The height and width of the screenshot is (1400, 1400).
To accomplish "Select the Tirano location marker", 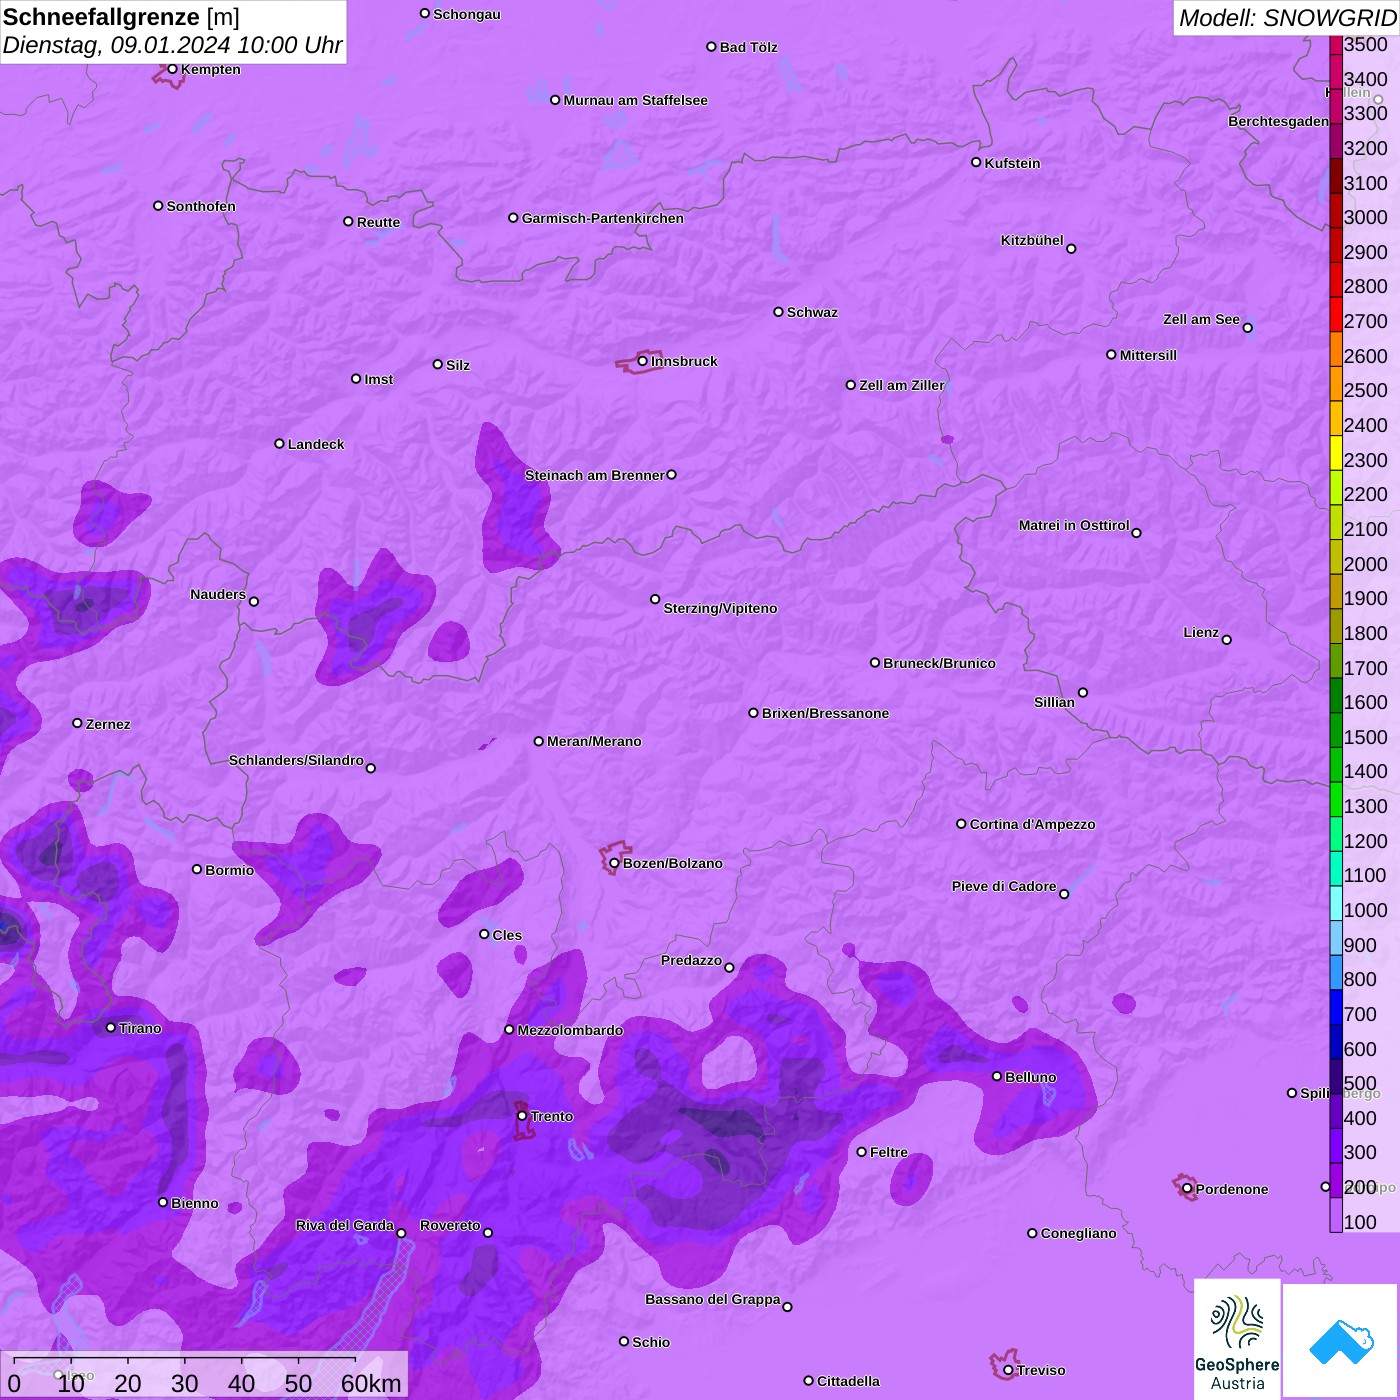I will pos(111,1027).
